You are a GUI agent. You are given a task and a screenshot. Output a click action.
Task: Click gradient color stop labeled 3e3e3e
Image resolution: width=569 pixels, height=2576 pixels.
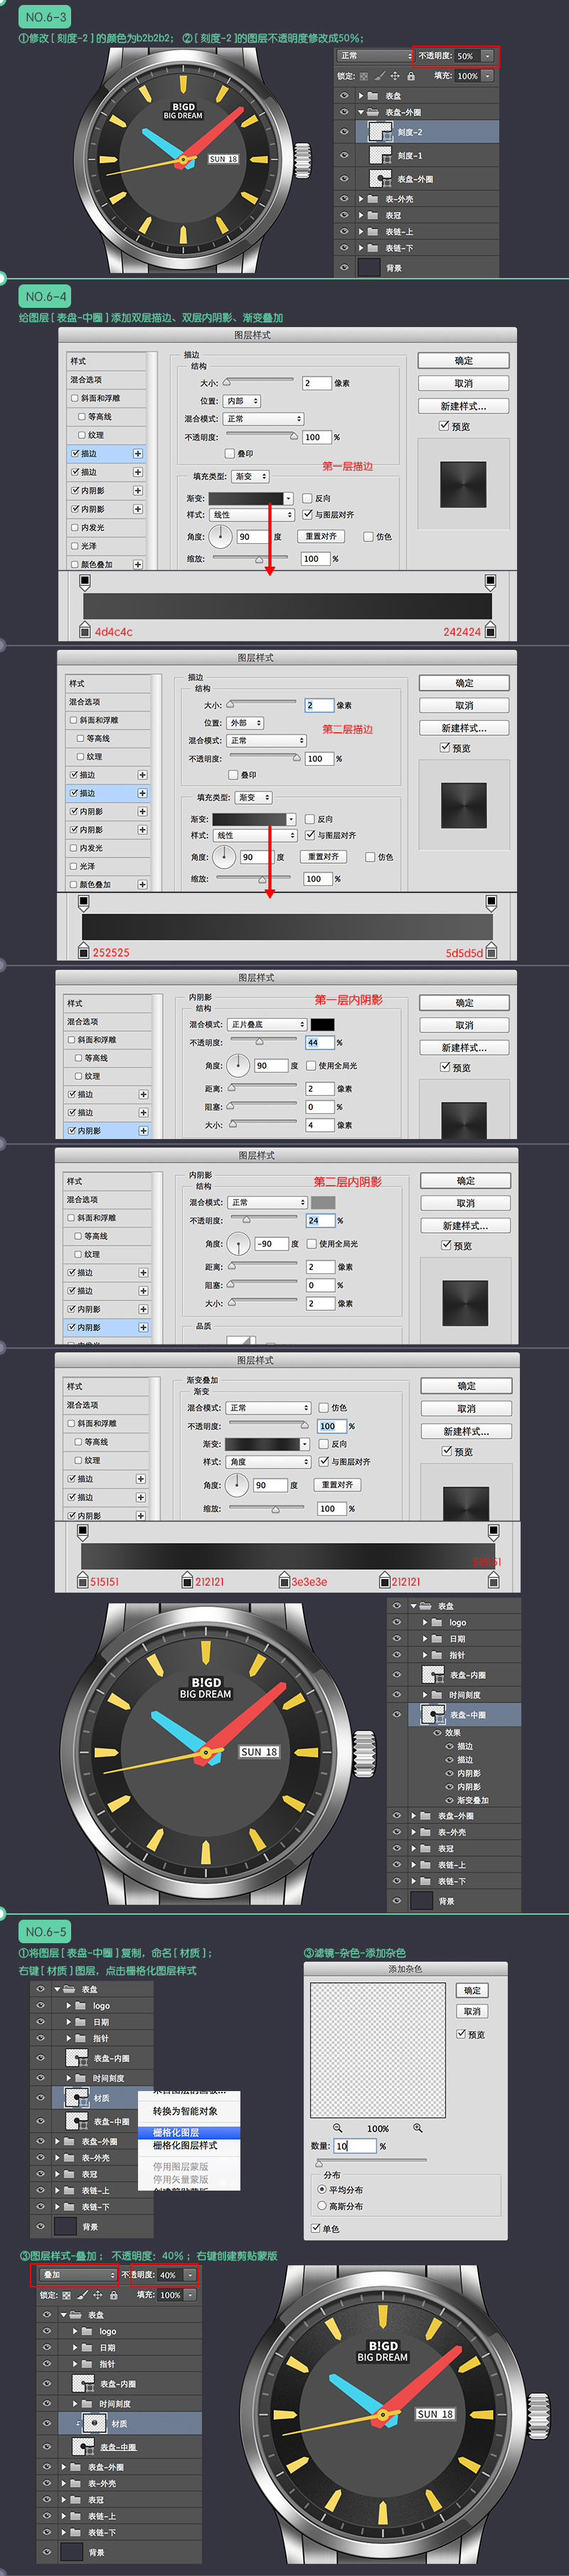pyautogui.click(x=285, y=1581)
